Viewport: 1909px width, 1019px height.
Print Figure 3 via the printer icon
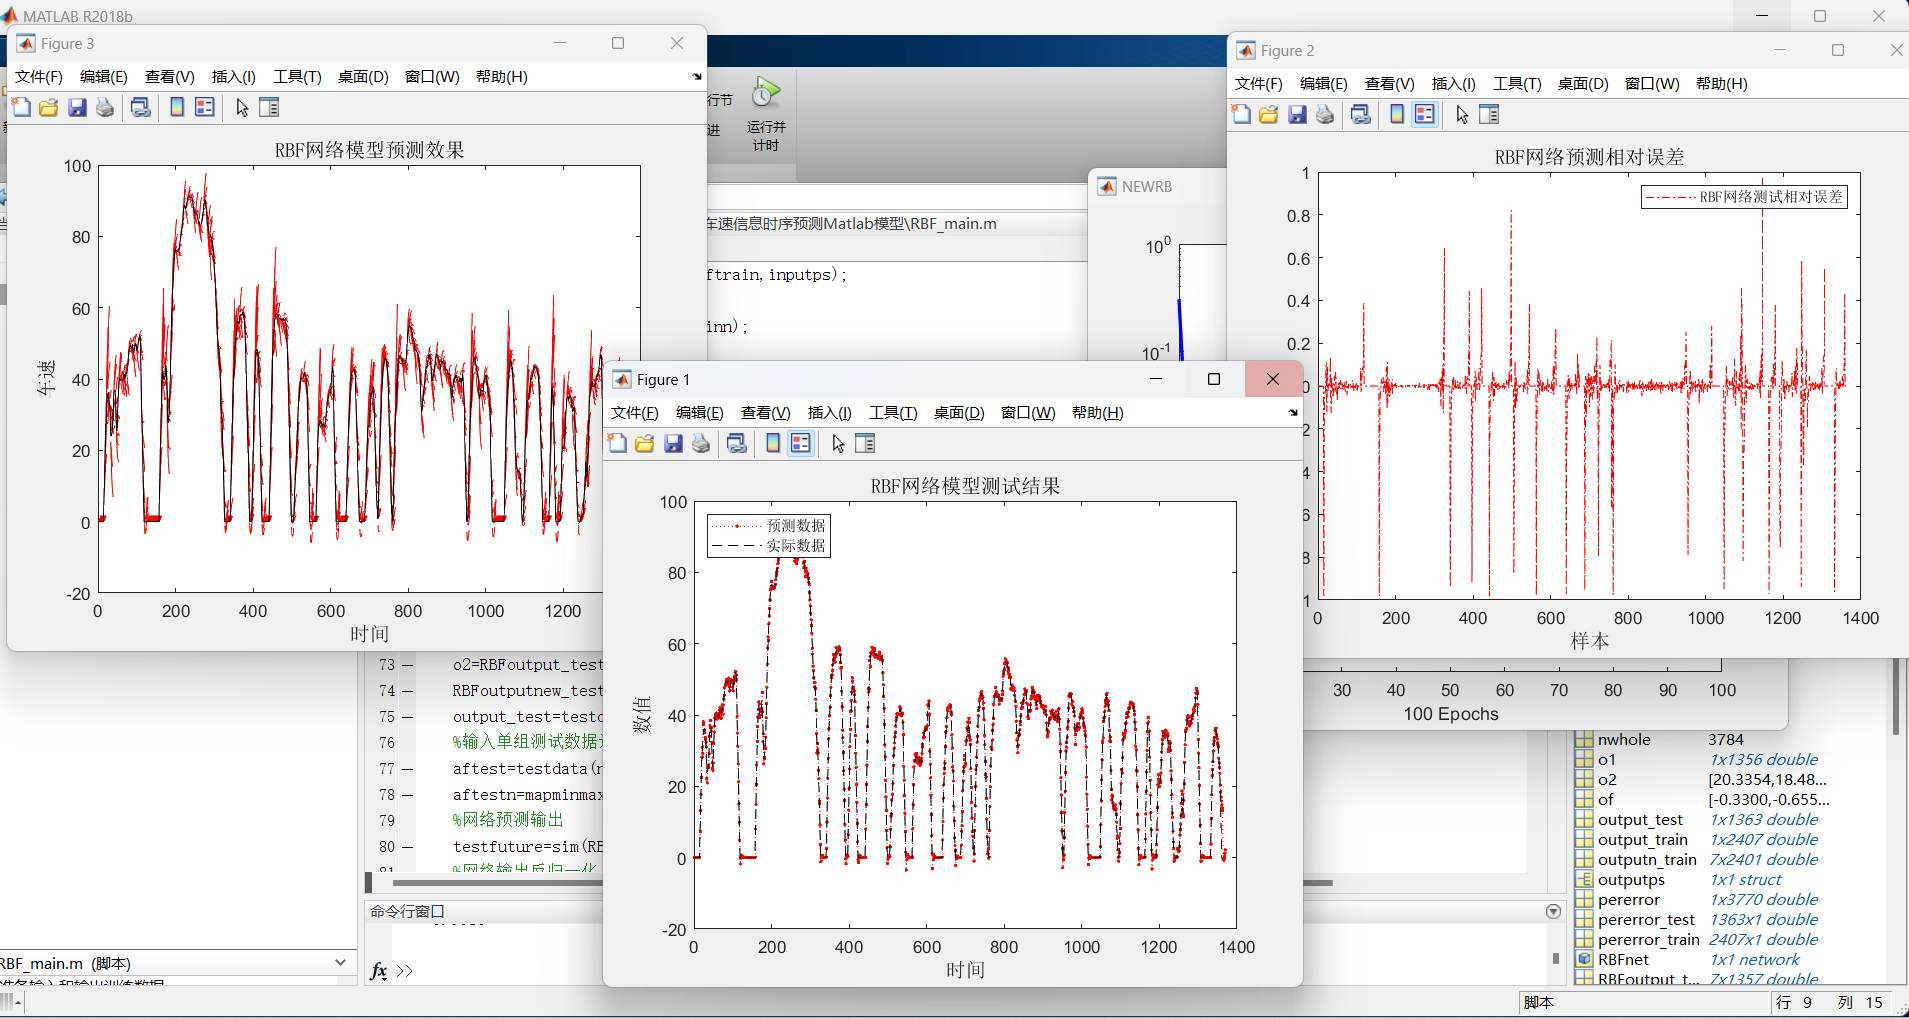[105, 108]
